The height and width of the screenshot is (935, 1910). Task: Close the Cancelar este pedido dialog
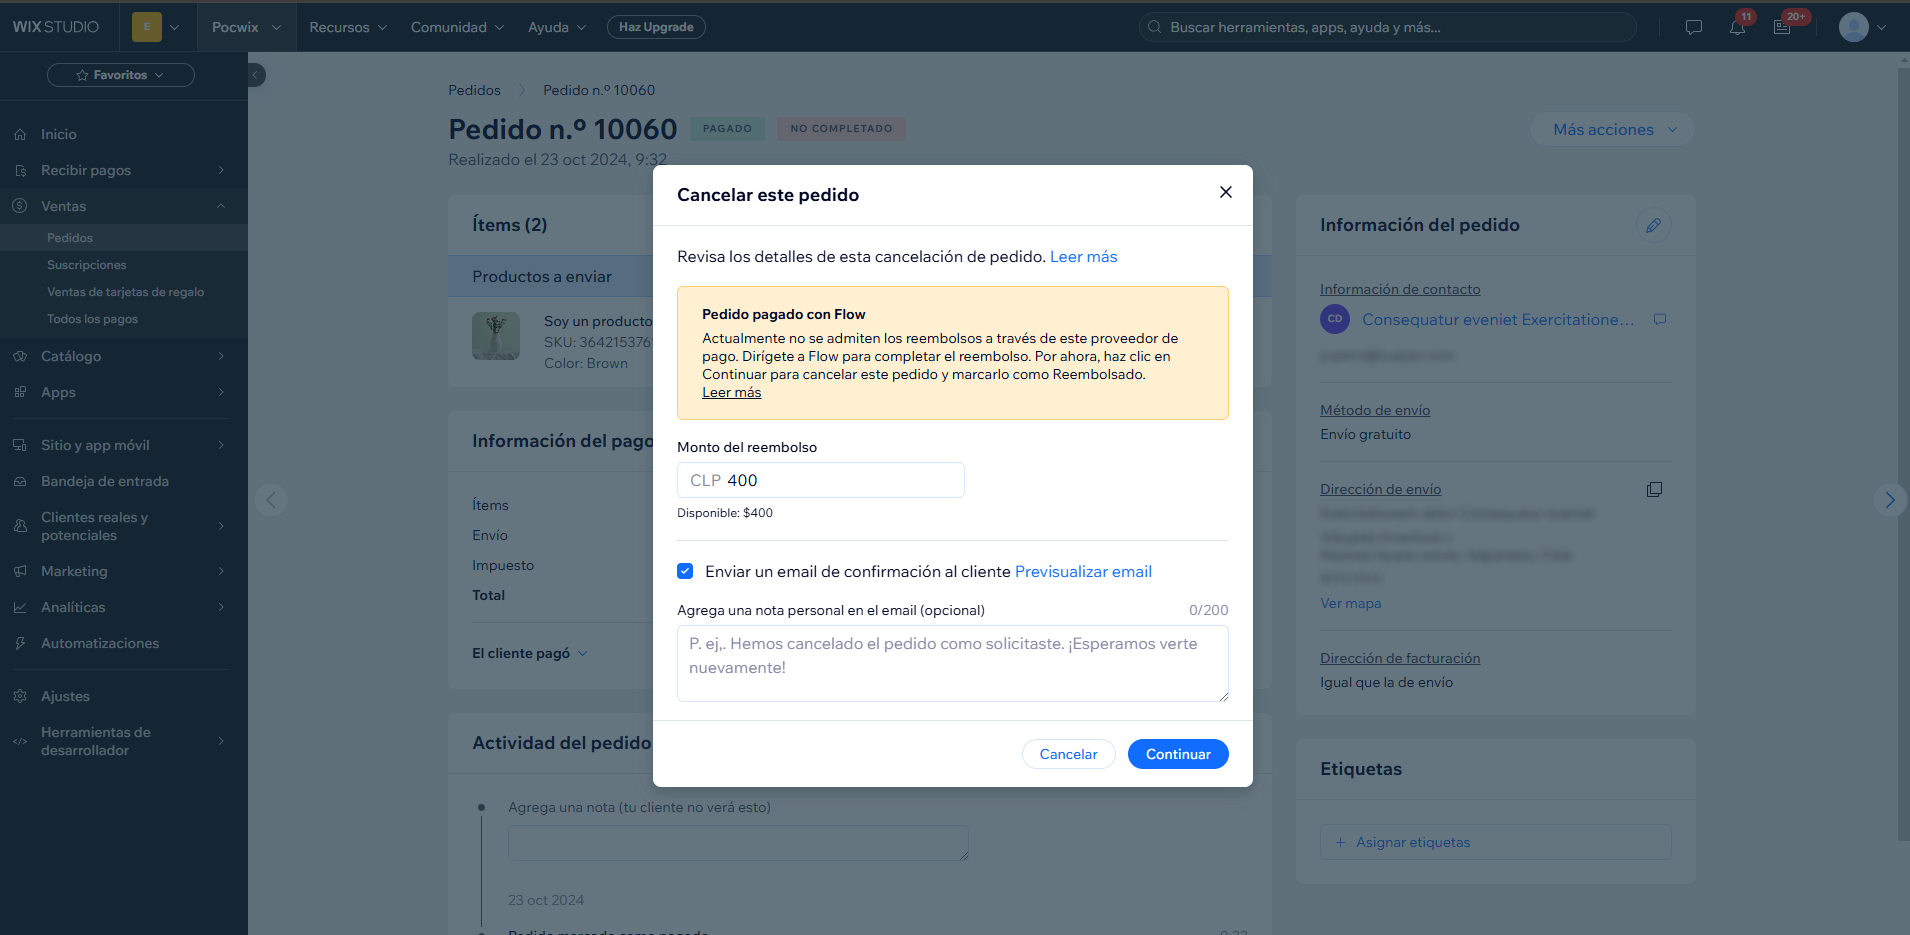coord(1225,192)
